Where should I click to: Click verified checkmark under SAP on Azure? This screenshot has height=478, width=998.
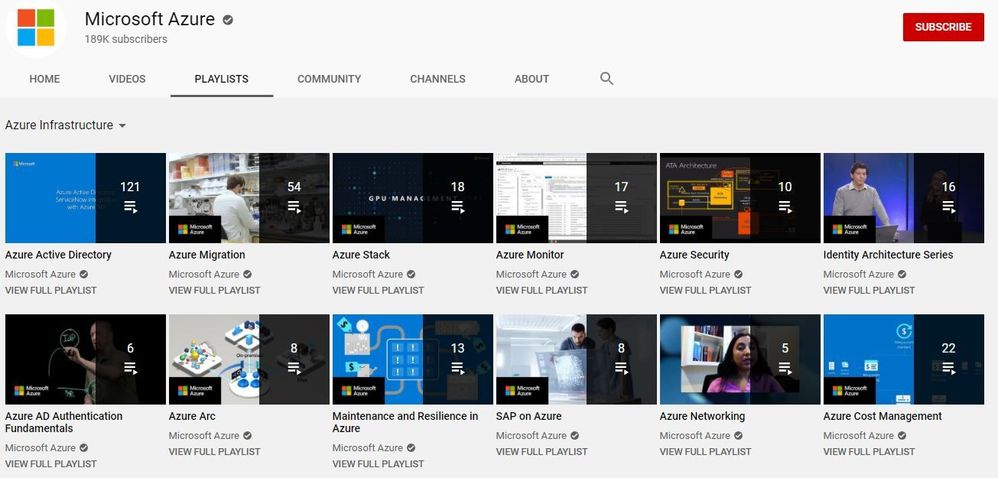[x=574, y=436]
